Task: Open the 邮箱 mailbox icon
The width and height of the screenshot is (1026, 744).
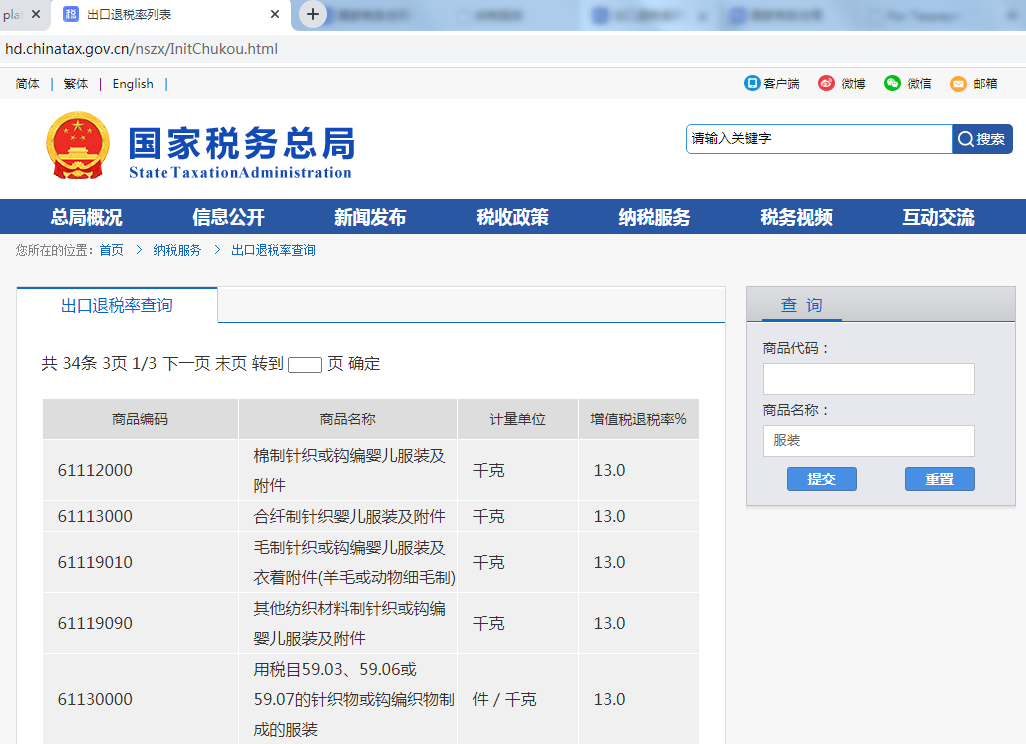Action: click(959, 84)
